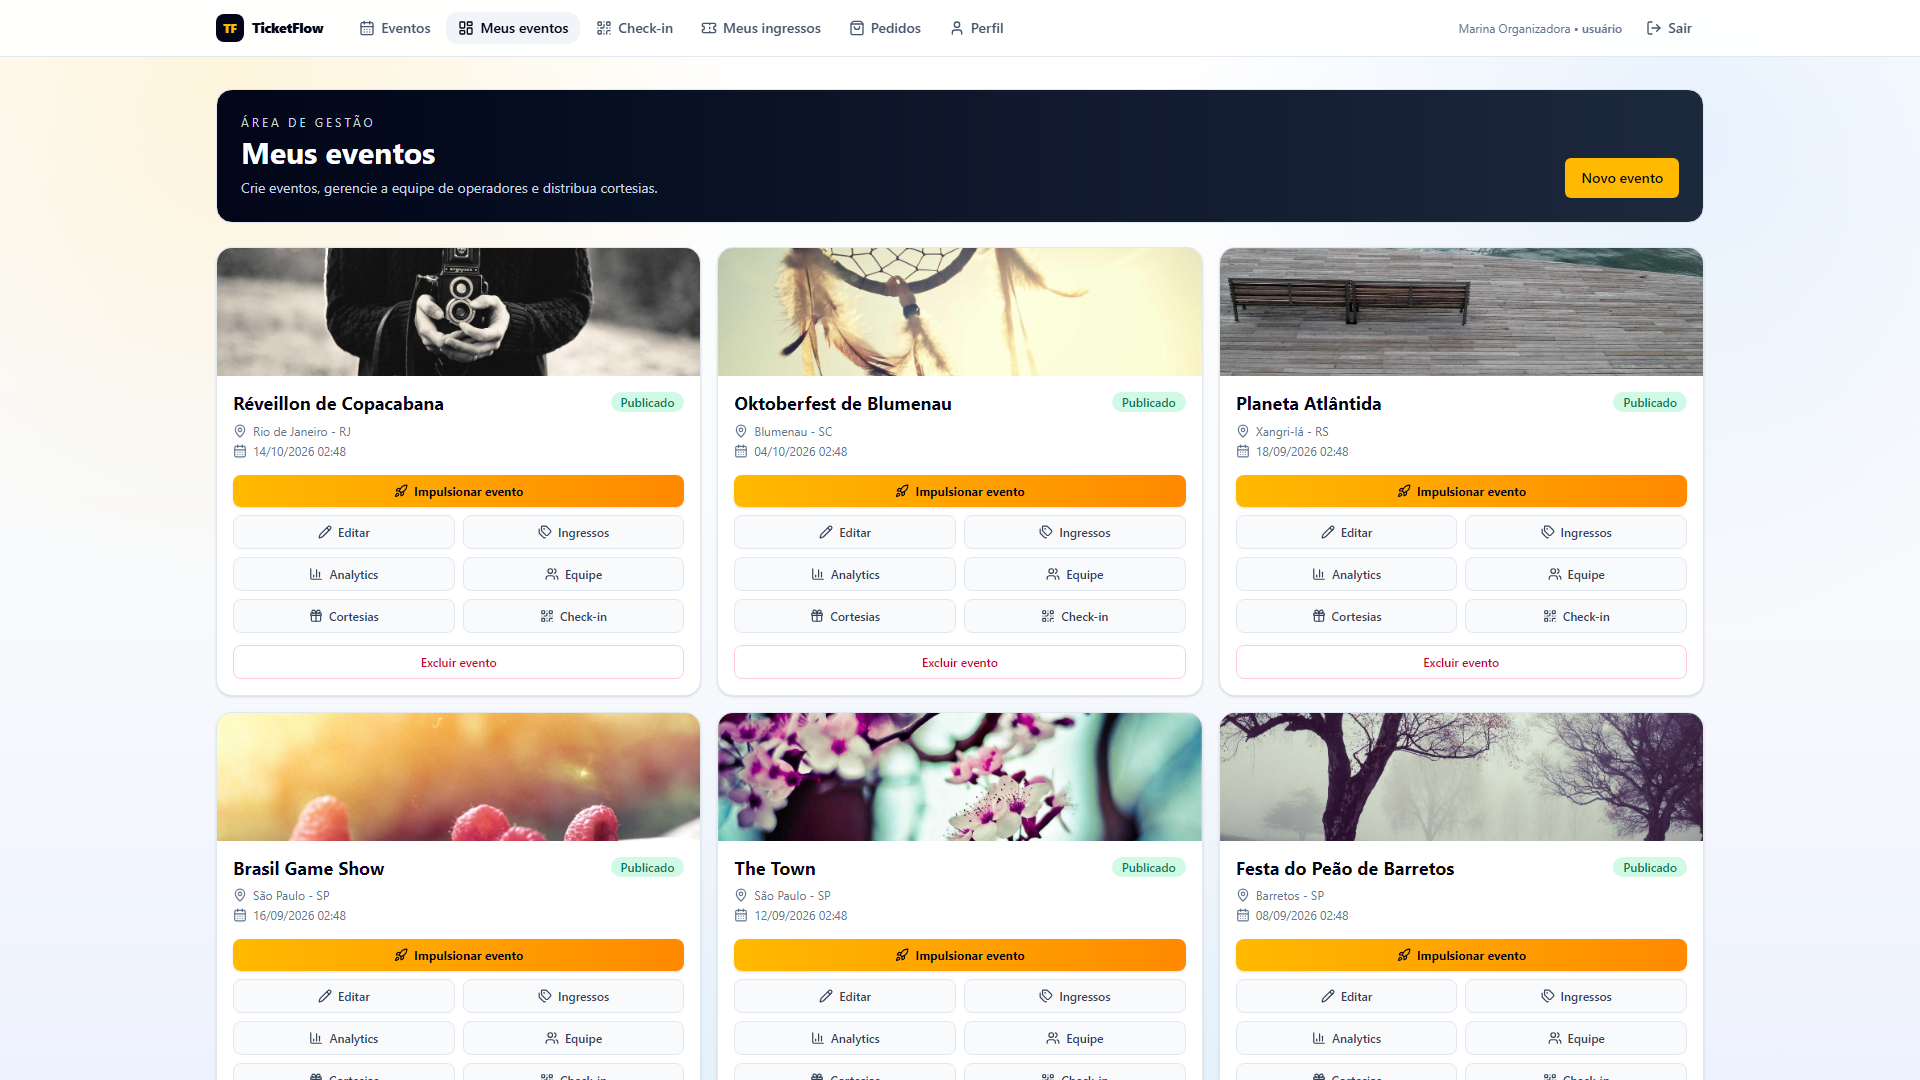The height and width of the screenshot is (1080, 1920).
Task: Boost the Festa do Peão de Barretos event
Action: coord(1461,955)
